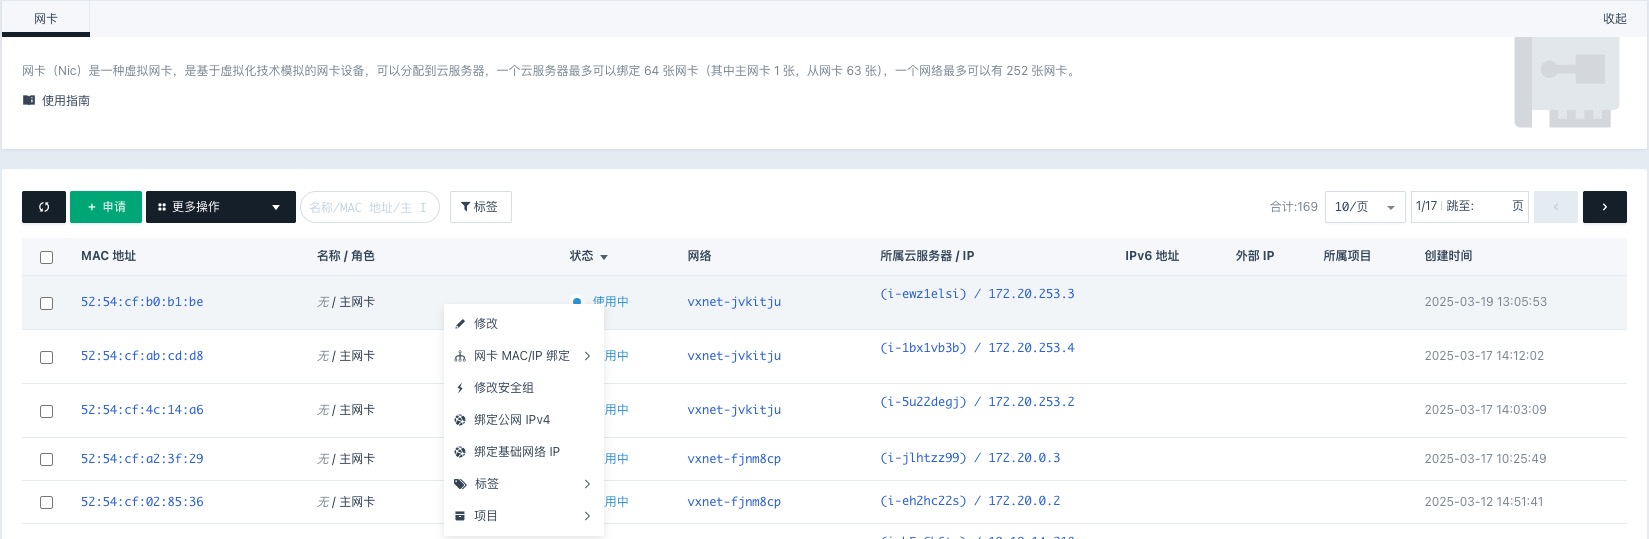Image resolution: width=1649 pixels, height=539 pixels.
Task: Toggle the select-all checkbox in table header
Action: [x=46, y=257]
